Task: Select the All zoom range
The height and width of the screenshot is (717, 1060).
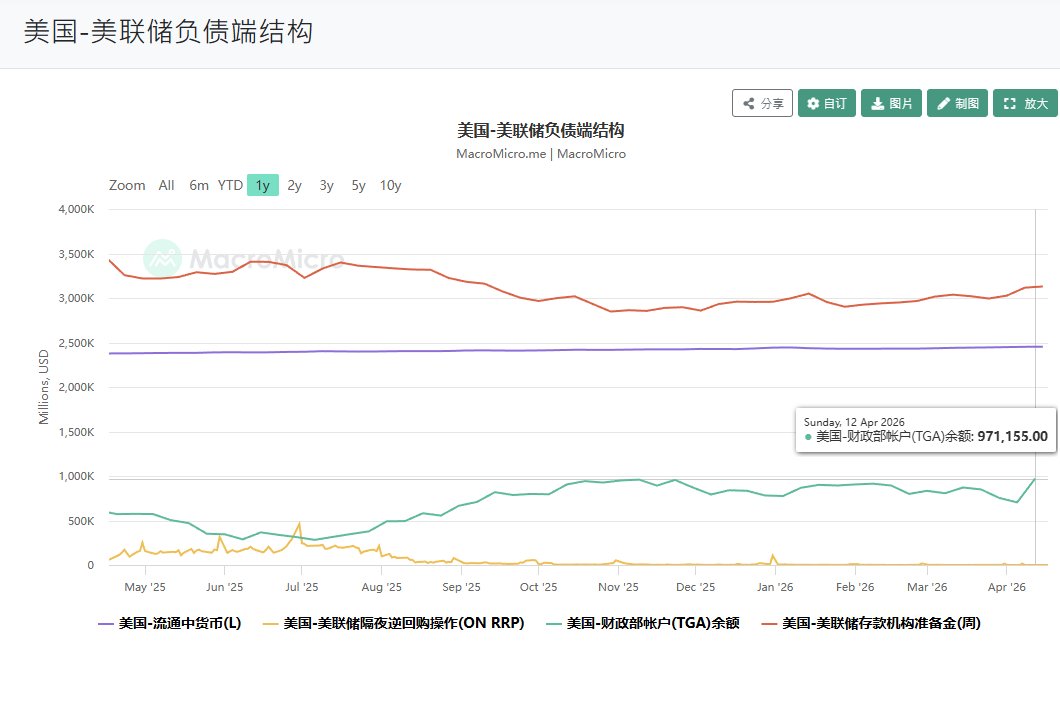Action: [x=166, y=185]
